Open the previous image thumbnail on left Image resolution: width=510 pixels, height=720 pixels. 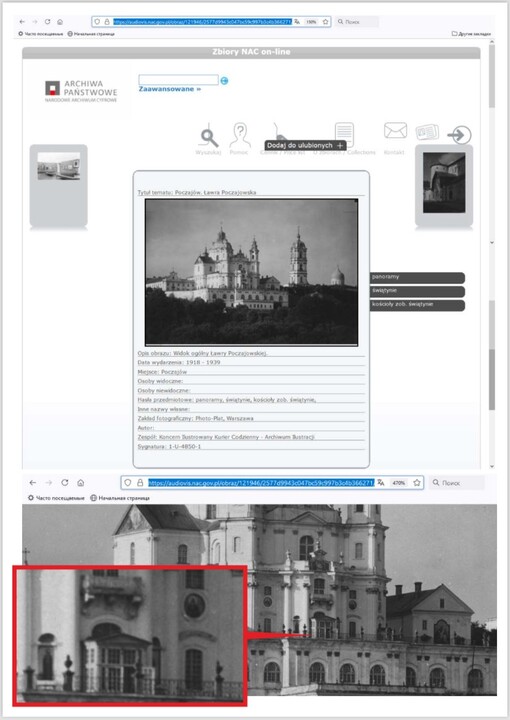click(59, 166)
